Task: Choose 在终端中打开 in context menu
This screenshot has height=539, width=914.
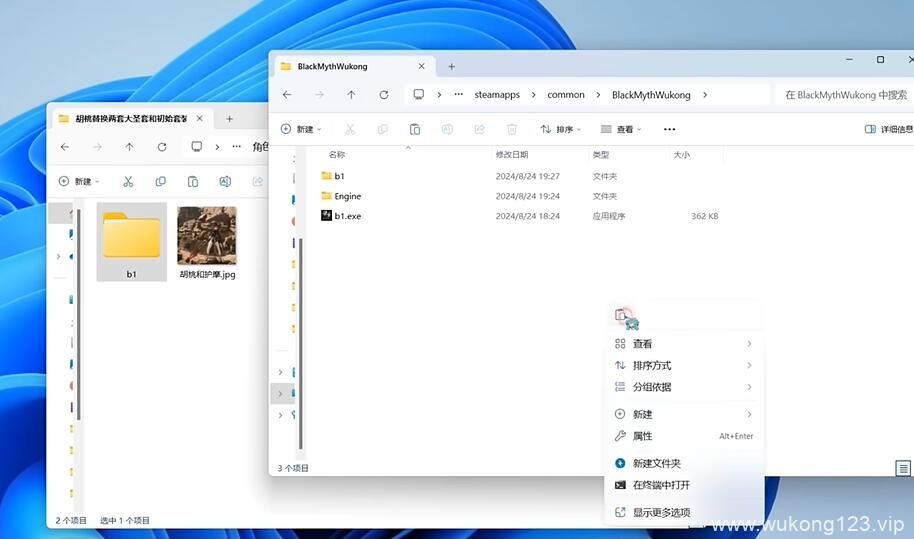Action: [x=684, y=485]
